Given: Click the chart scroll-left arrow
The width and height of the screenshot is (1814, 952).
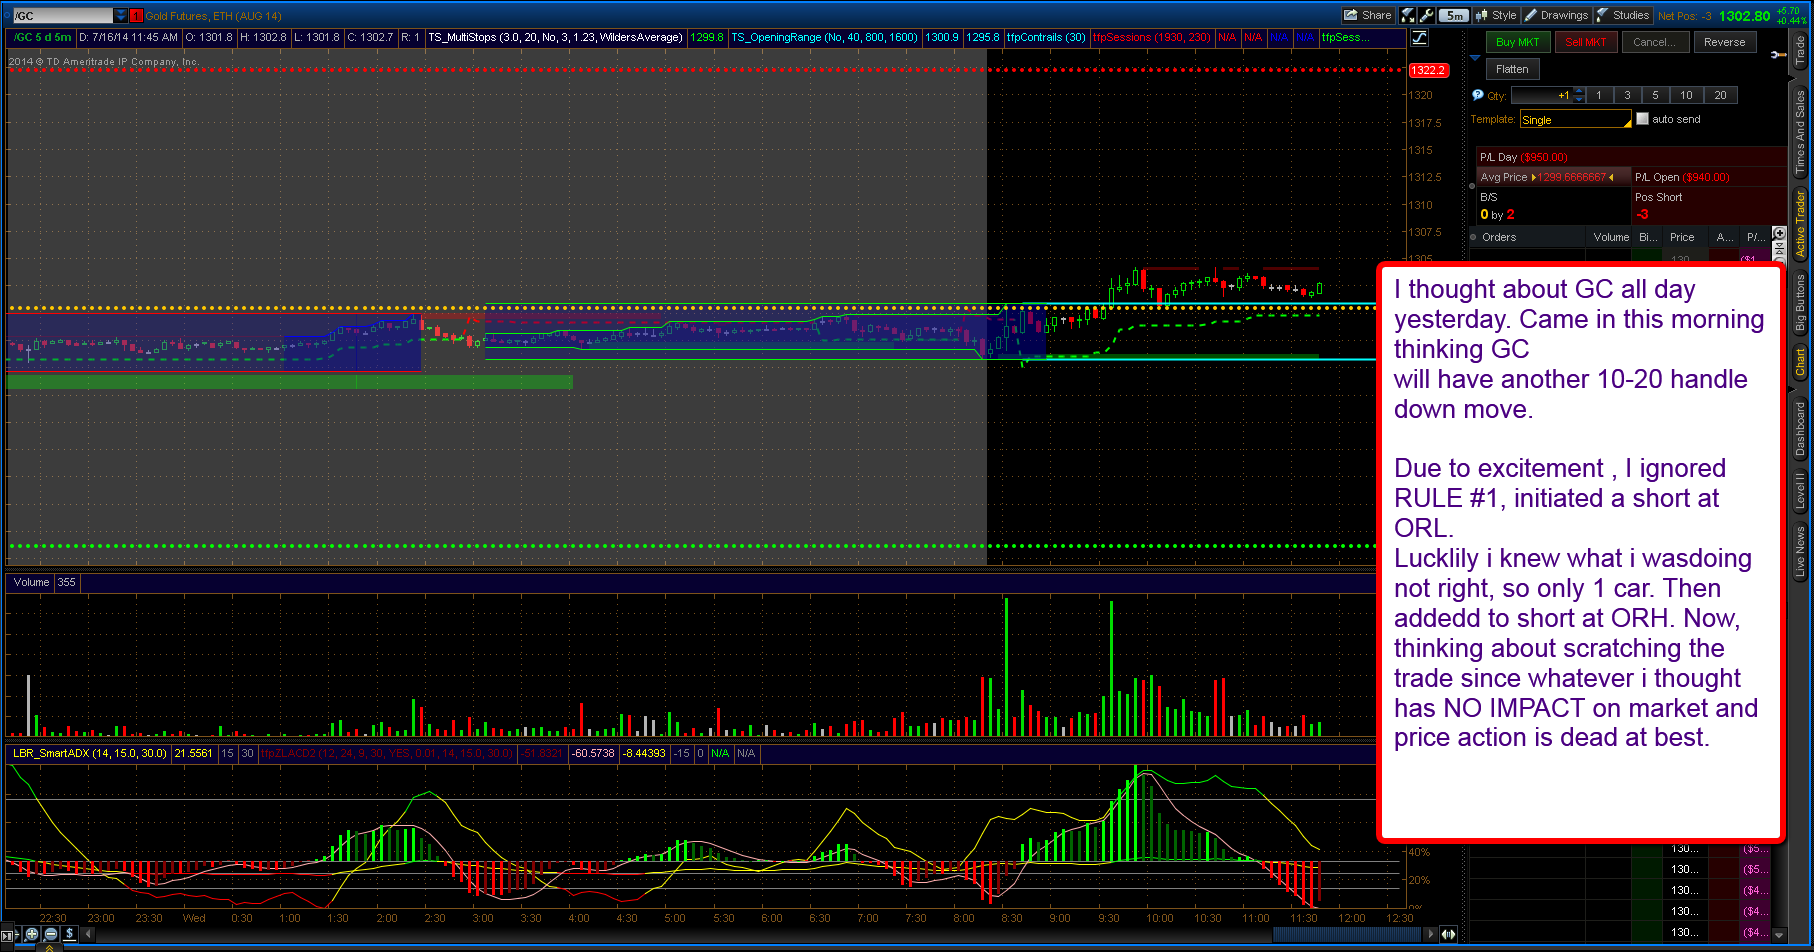Looking at the screenshot, I should pos(88,934).
